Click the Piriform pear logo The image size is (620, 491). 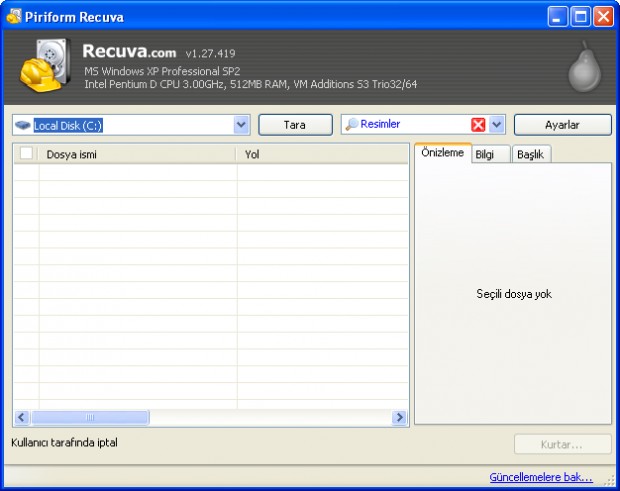(584, 67)
